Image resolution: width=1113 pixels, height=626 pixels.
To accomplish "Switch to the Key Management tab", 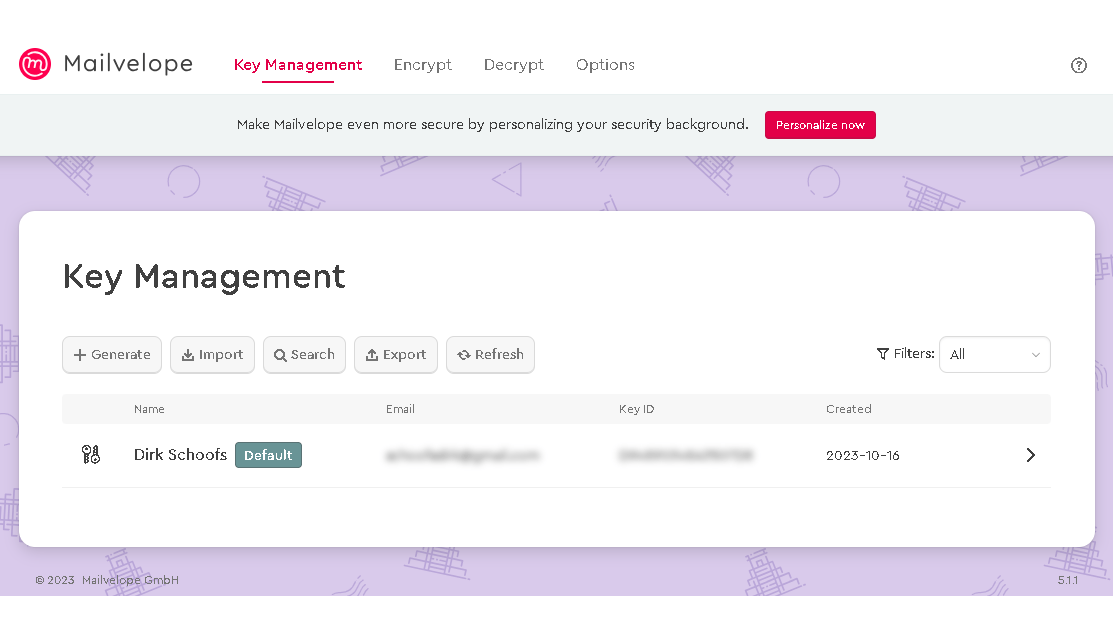I will (297, 65).
